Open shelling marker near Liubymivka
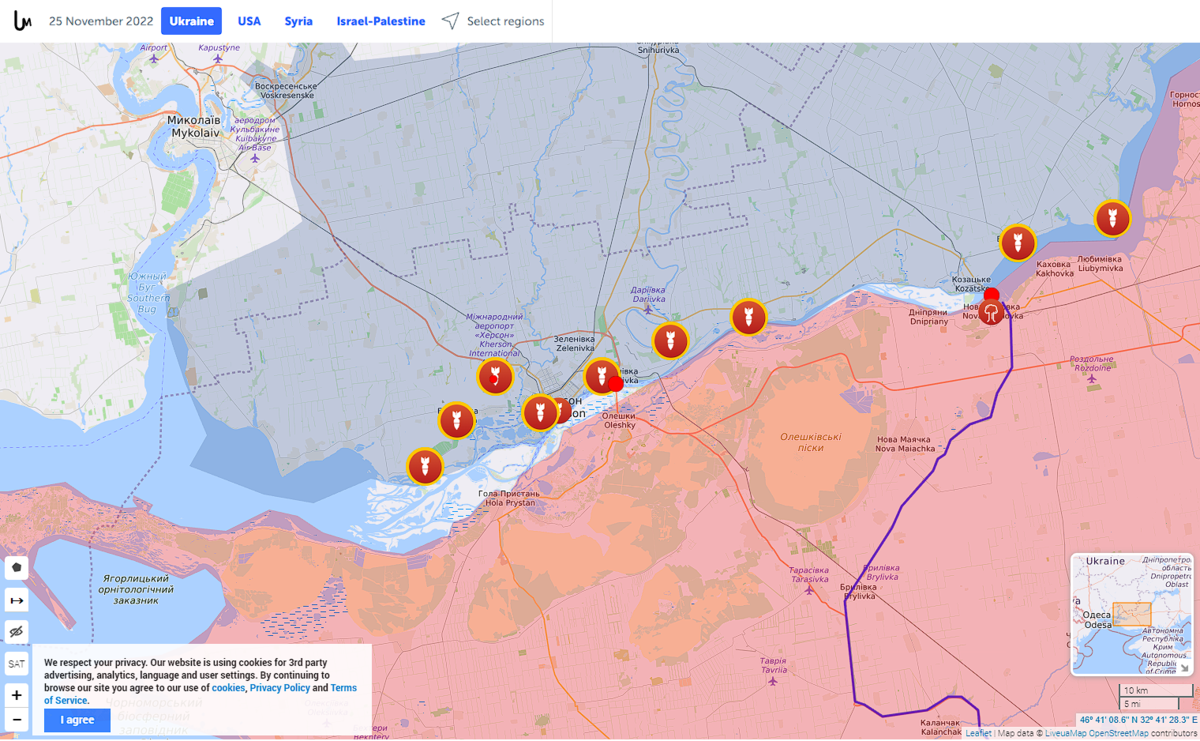Image resolution: width=1200 pixels, height=741 pixels. coord(1112,219)
